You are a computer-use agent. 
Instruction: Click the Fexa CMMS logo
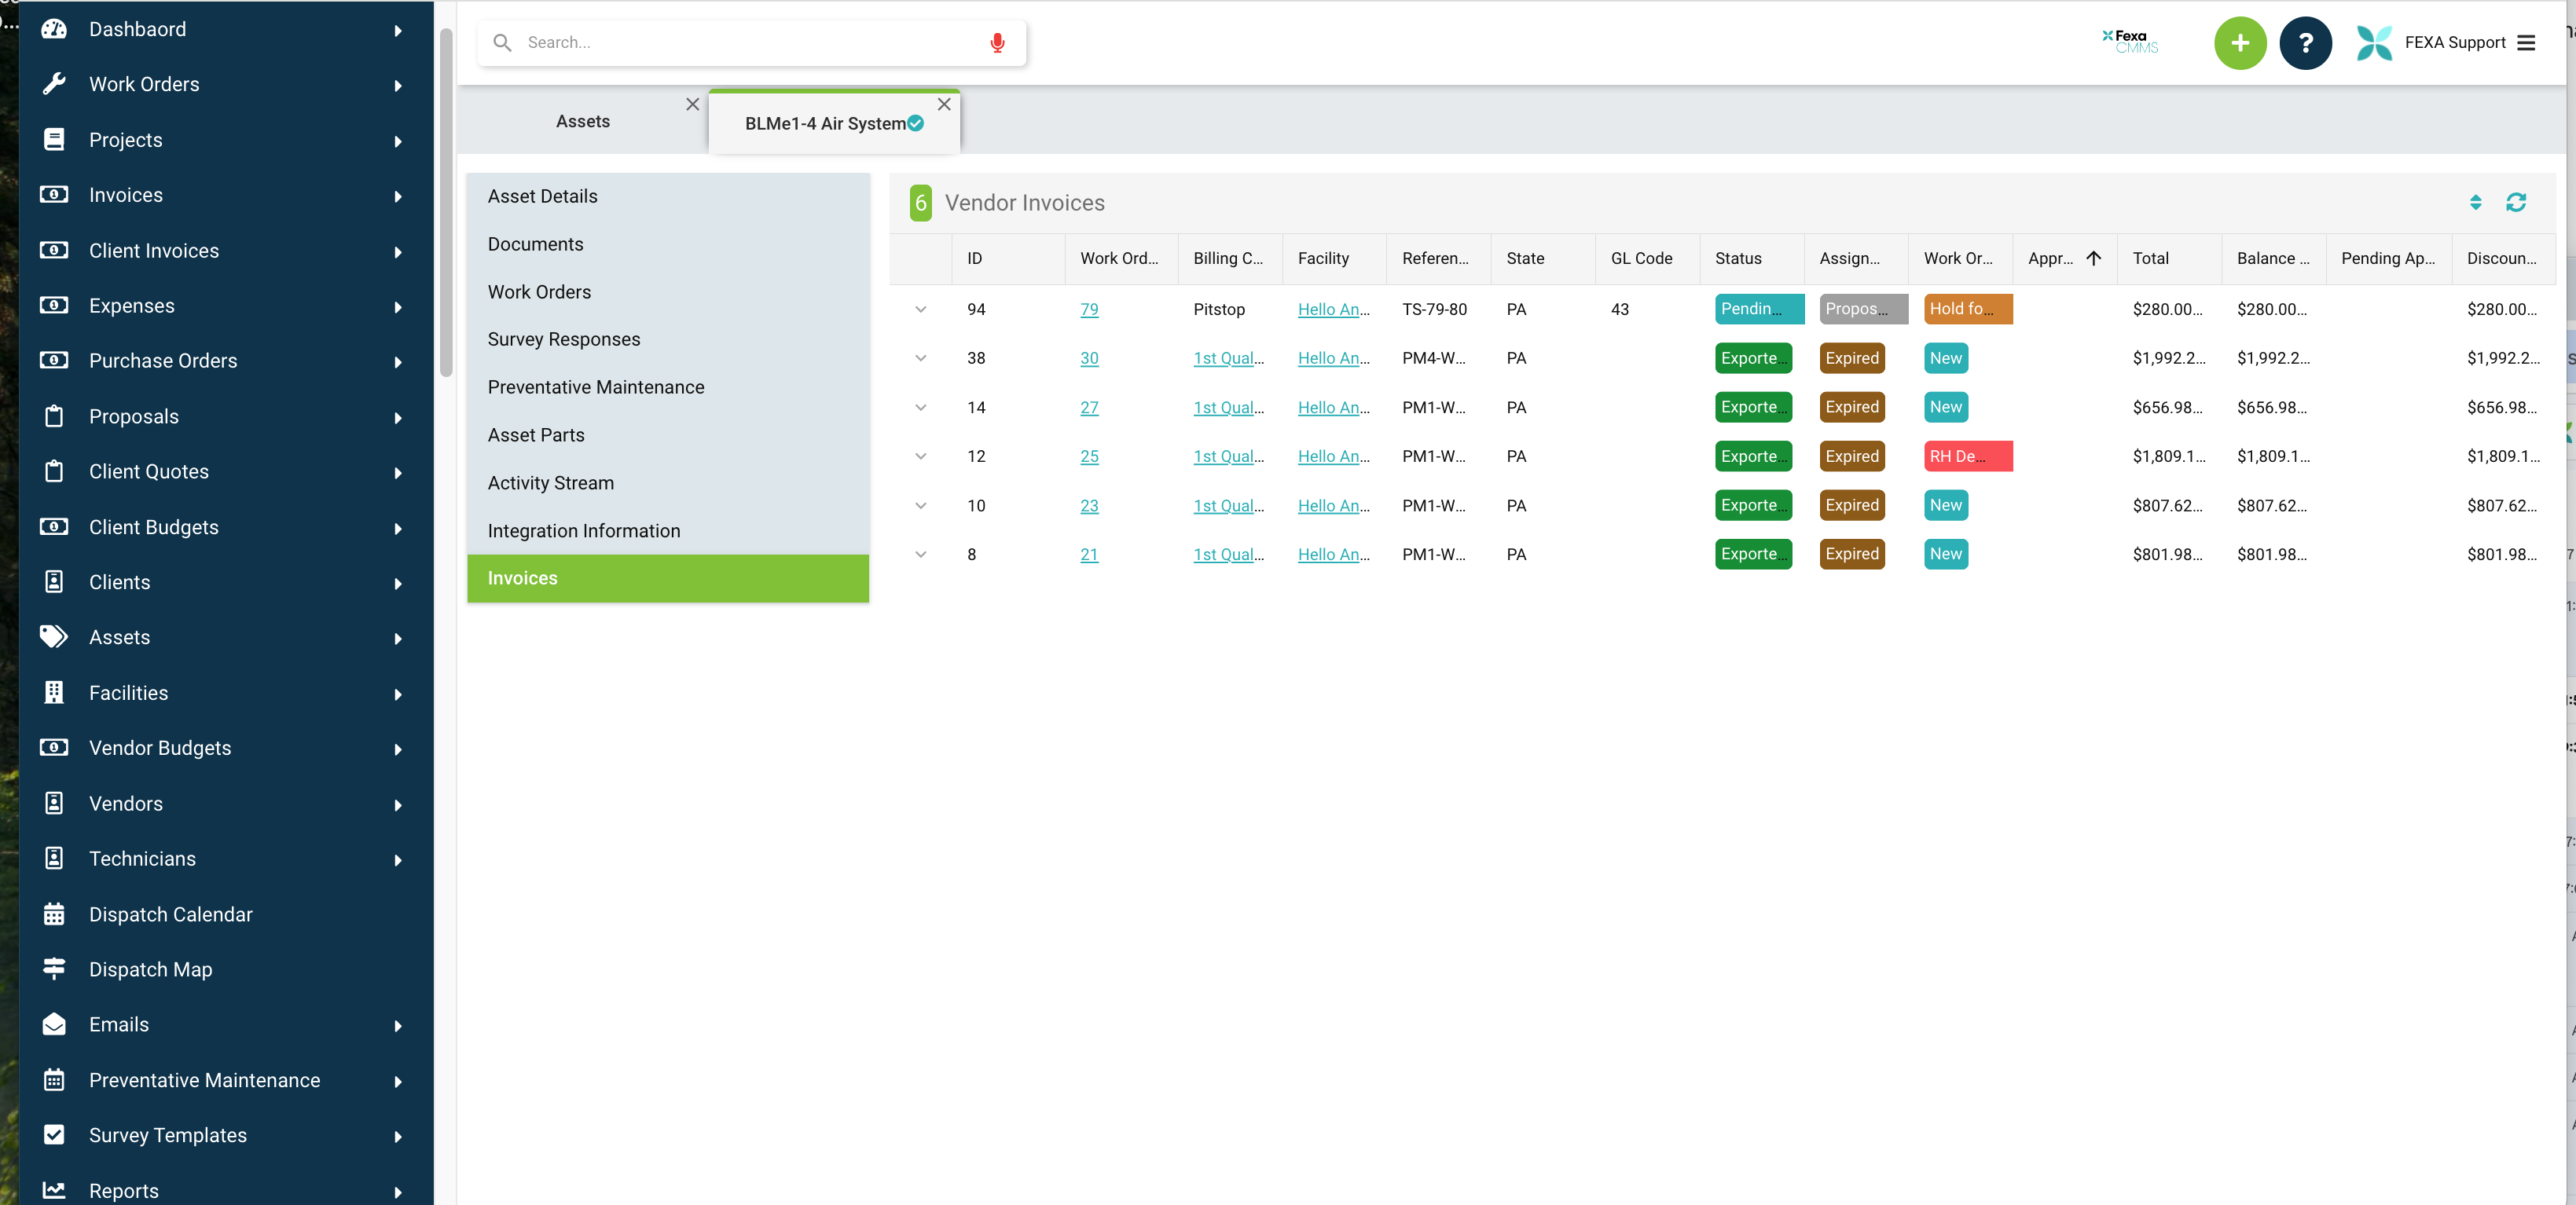coord(2130,42)
